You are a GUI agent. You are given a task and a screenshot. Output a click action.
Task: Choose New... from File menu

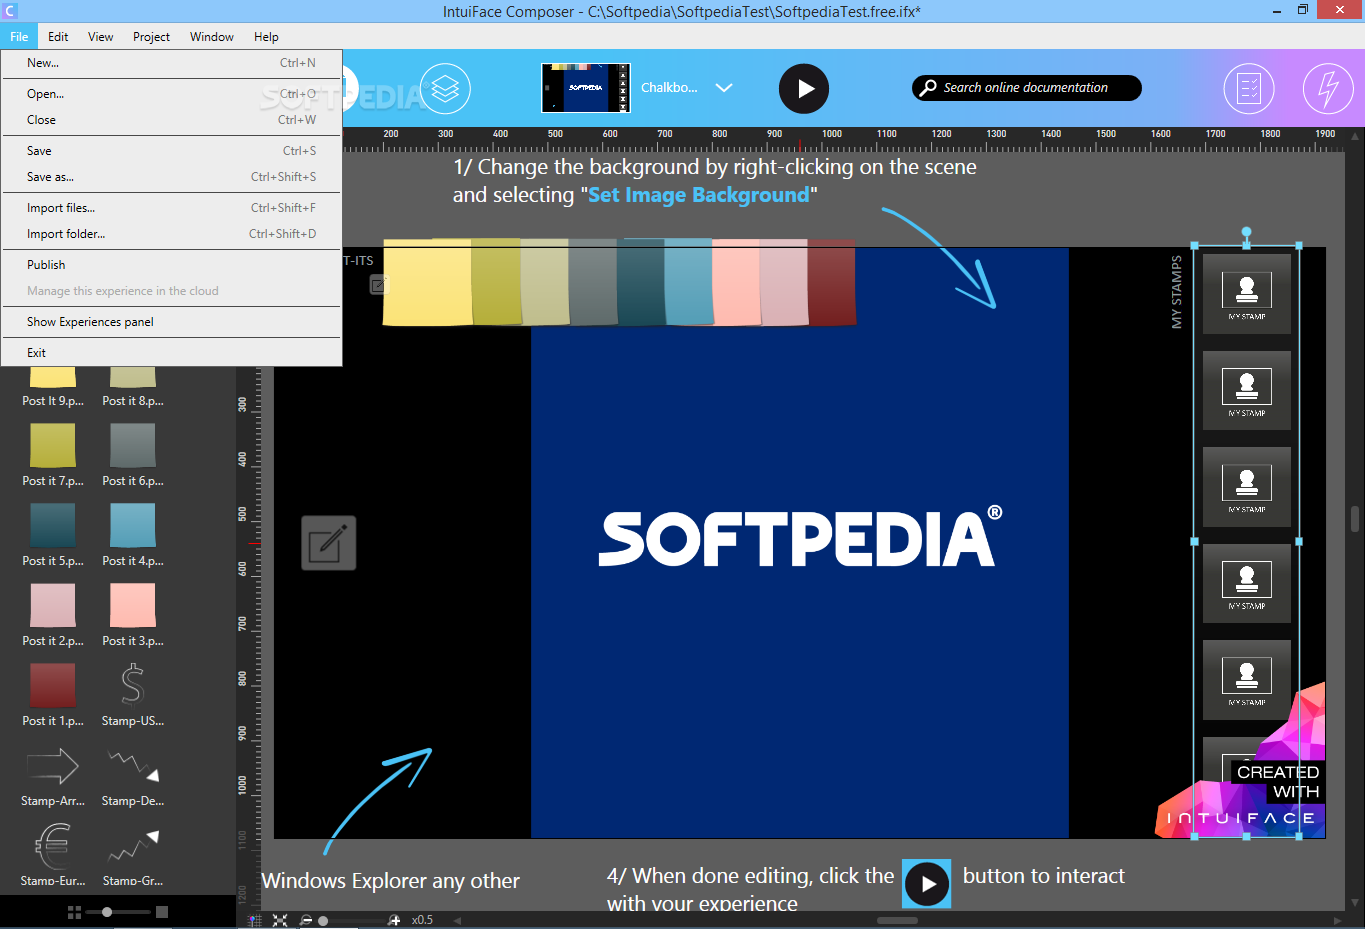(x=171, y=63)
